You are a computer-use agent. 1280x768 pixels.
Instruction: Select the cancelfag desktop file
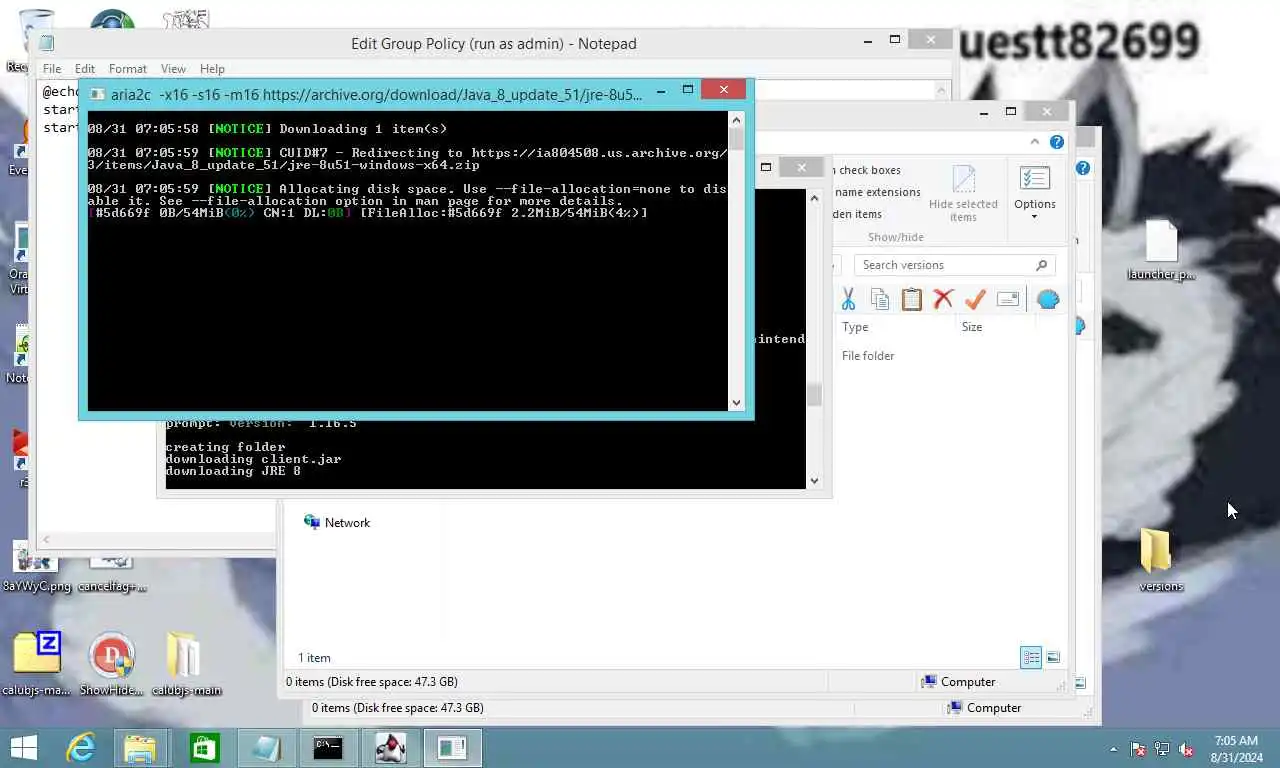112,571
